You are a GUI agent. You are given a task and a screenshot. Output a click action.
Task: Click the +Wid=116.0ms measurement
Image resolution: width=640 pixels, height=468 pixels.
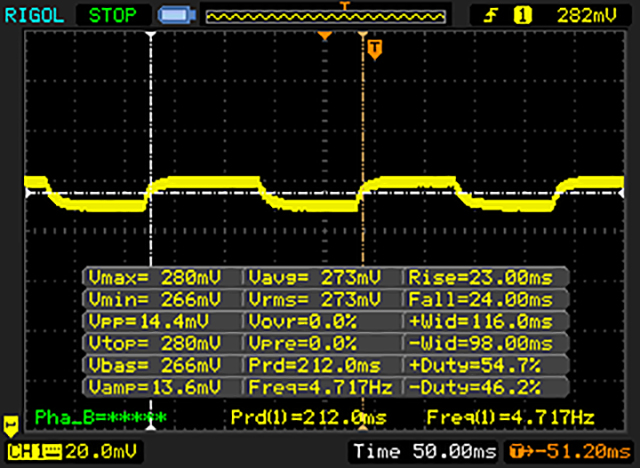click(480, 322)
